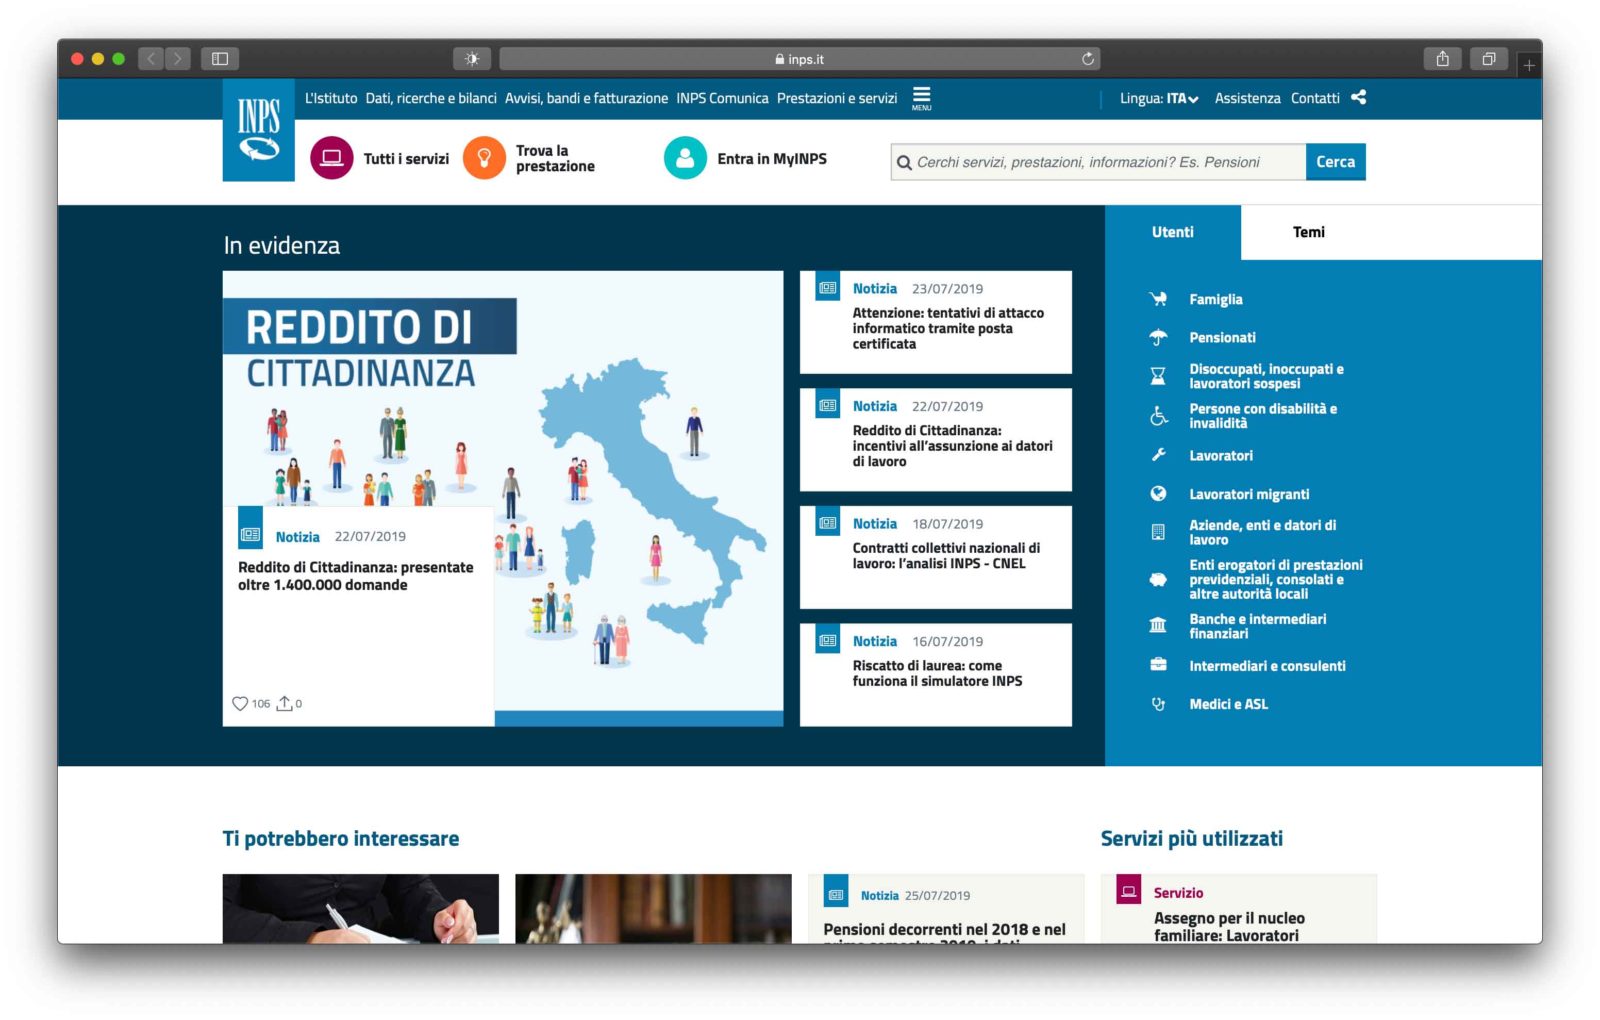Switch to the Utenti tab
The width and height of the screenshot is (1600, 1020).
[1172, 232]
